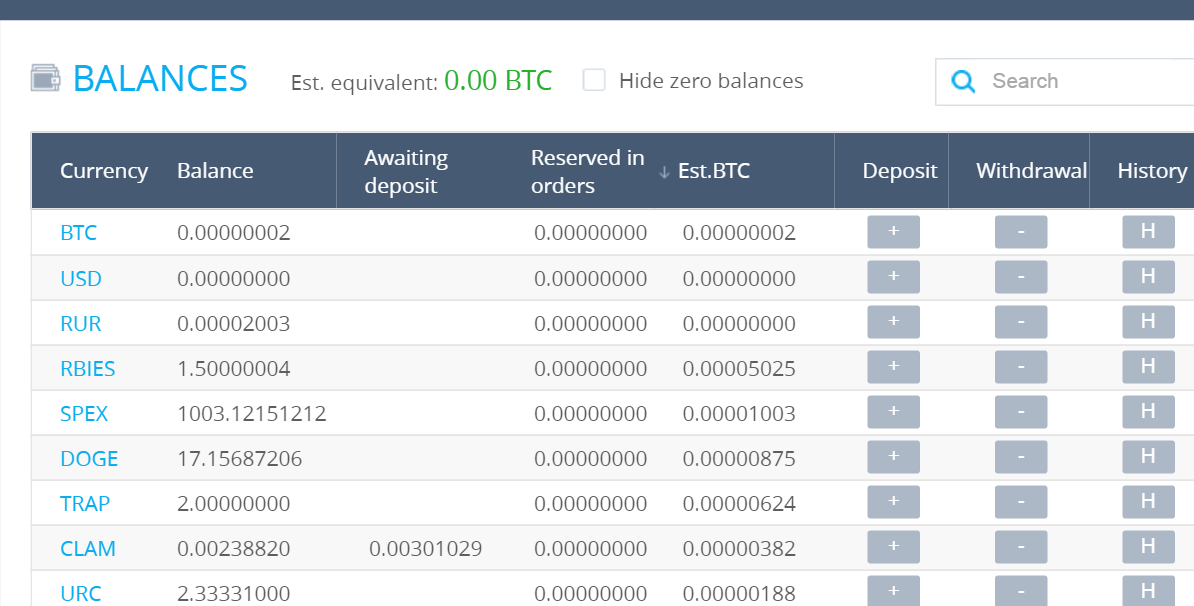Image resolution: width=1194 pixels, height=606 pixels.
Task: Enable Hide zero balances checkbox
Action: 595,81
